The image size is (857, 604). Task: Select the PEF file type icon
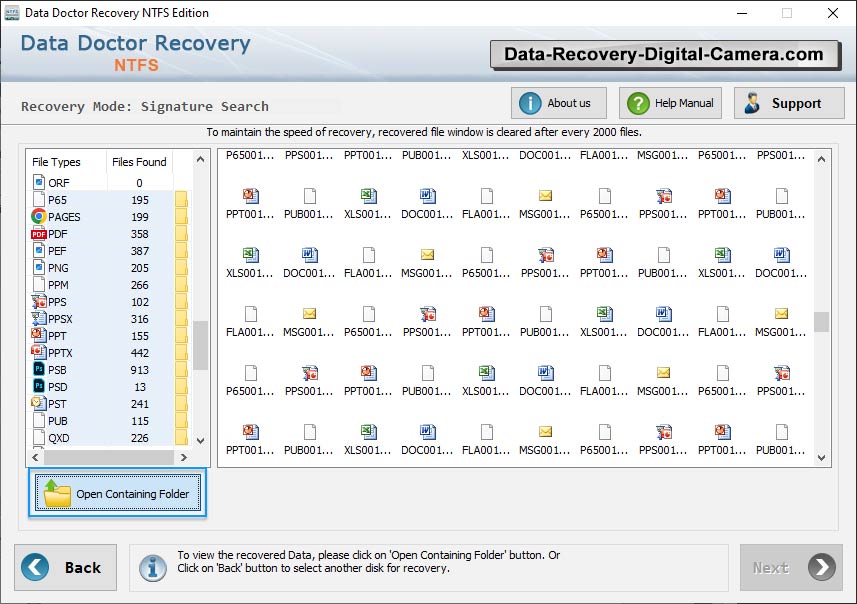point(39,250)
